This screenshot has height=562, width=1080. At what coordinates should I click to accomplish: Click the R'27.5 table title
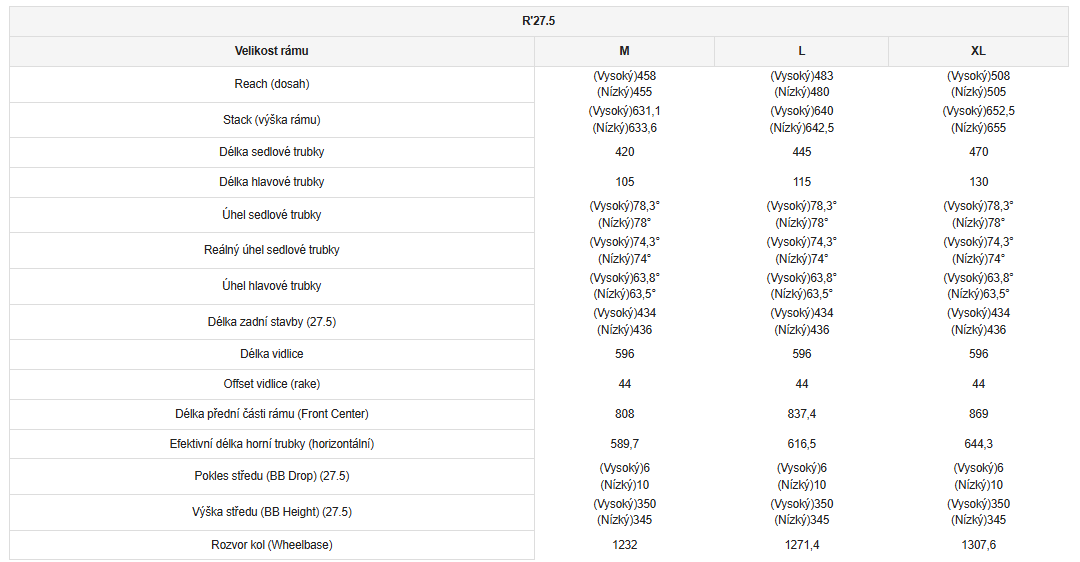538,21
